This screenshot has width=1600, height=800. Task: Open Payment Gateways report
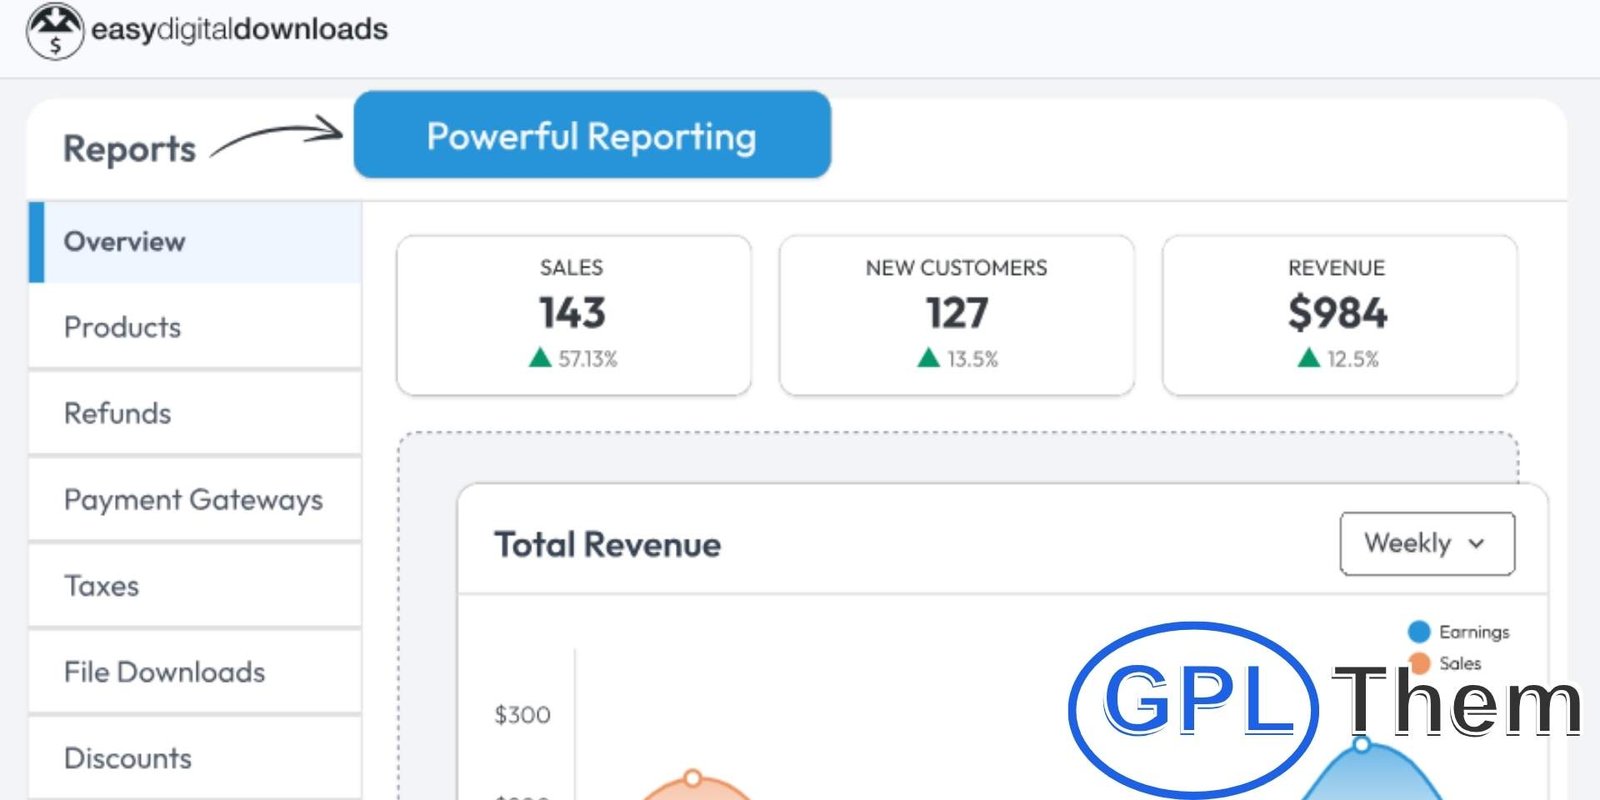coord(195,500)
